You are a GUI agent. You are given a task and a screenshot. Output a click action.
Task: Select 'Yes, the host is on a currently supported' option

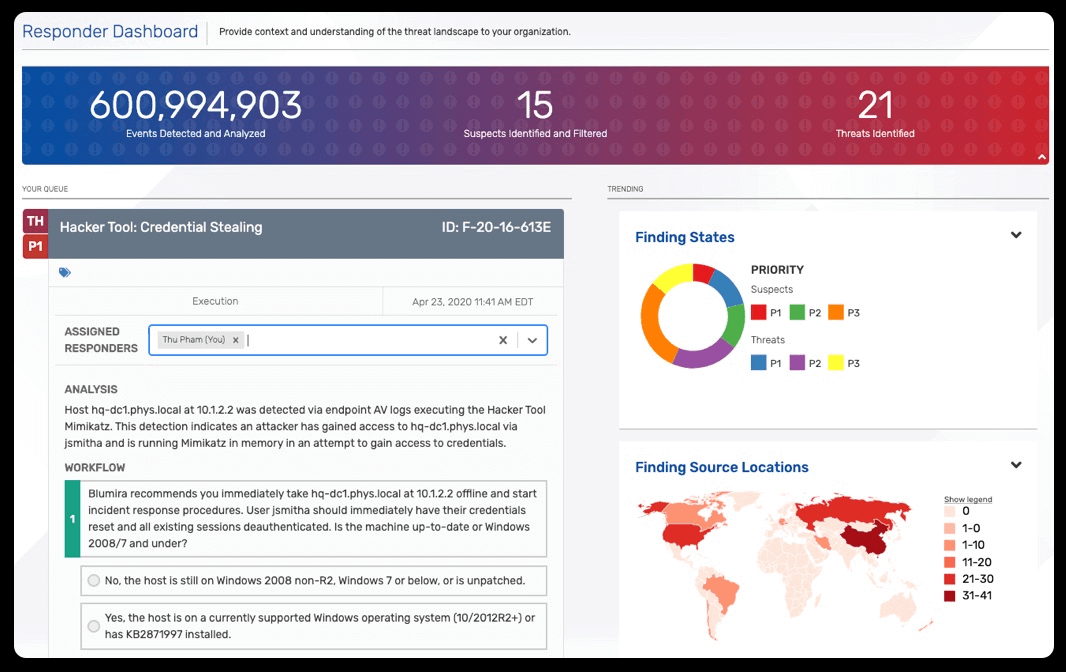click(94, 626)
